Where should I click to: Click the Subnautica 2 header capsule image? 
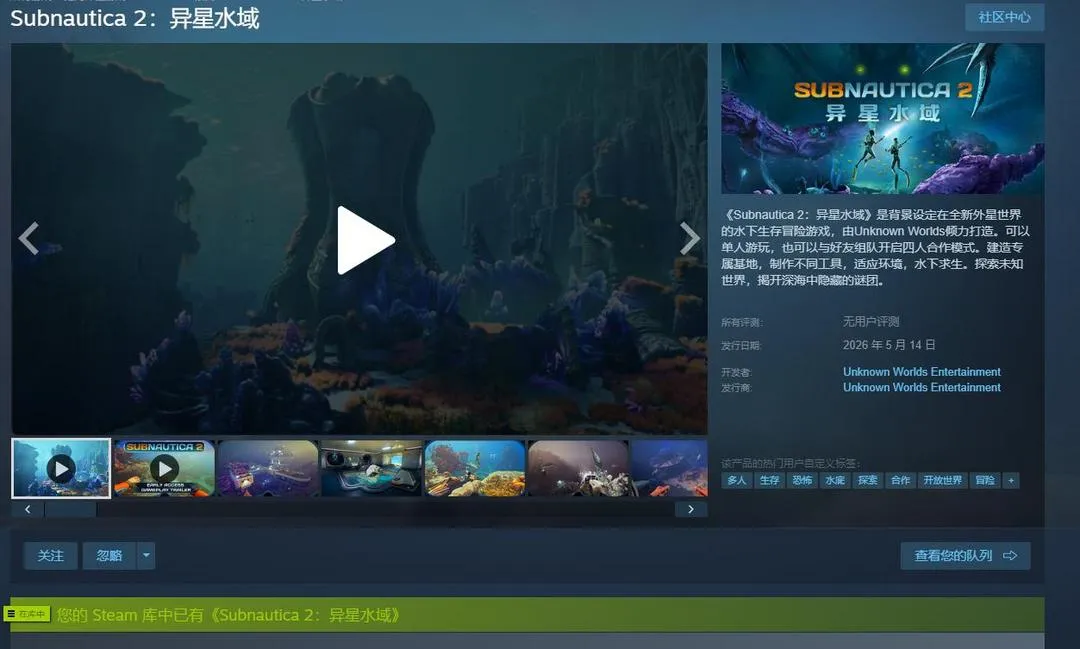(882, 119)
